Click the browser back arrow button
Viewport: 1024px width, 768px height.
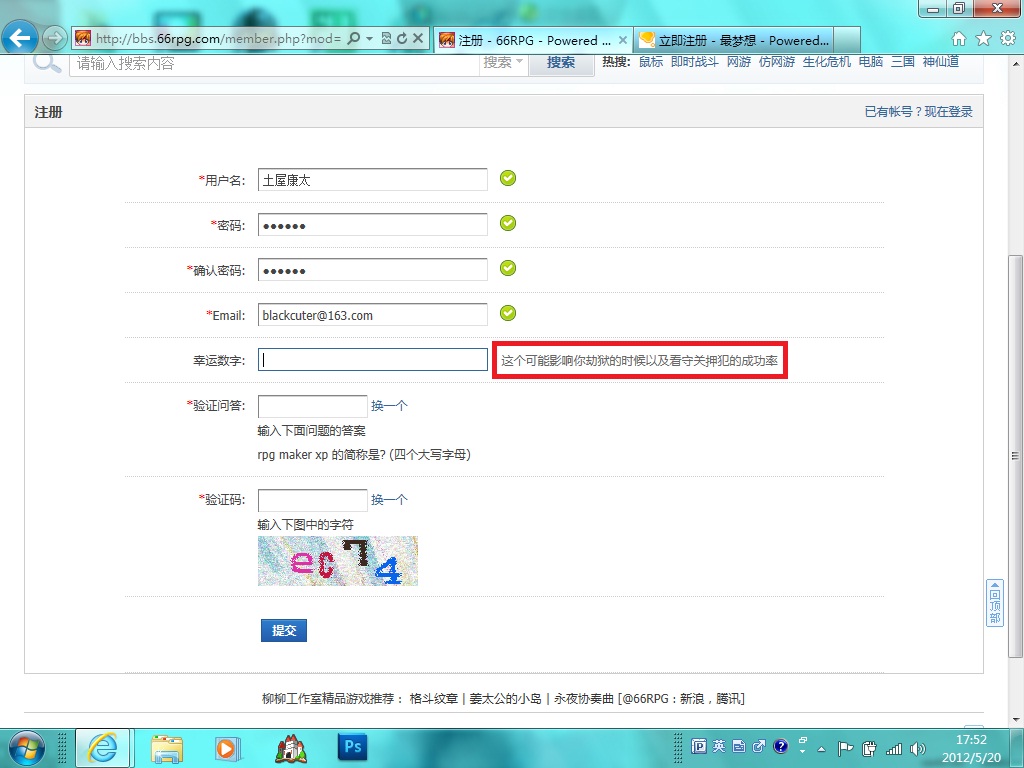[20, 38]
